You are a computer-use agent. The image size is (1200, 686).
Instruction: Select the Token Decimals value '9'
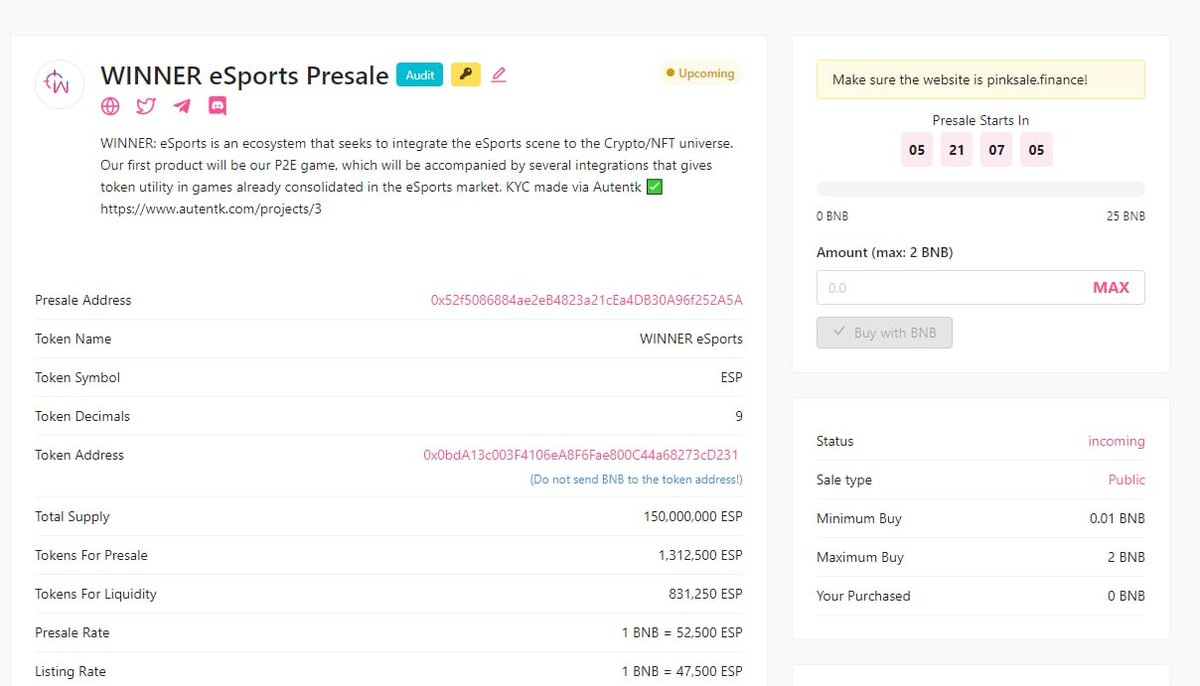click(x=739, y=416)
